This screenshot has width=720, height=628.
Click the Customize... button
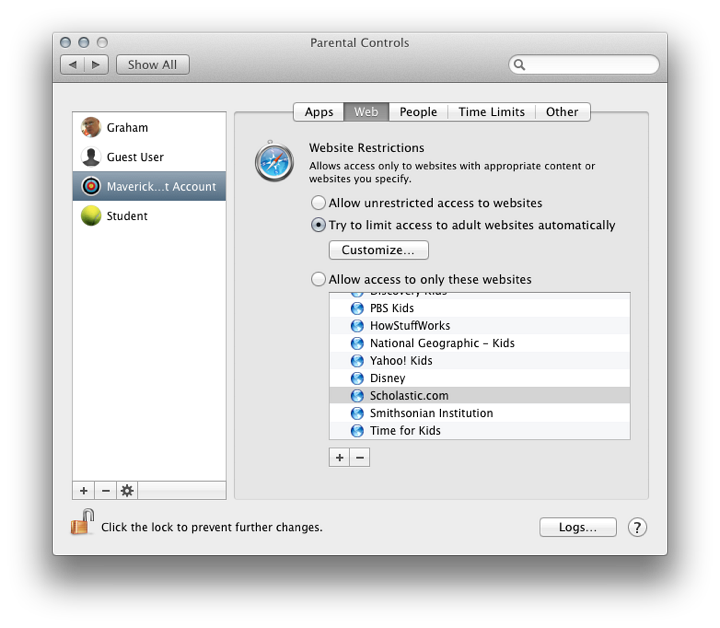click(x=379, y=250)
